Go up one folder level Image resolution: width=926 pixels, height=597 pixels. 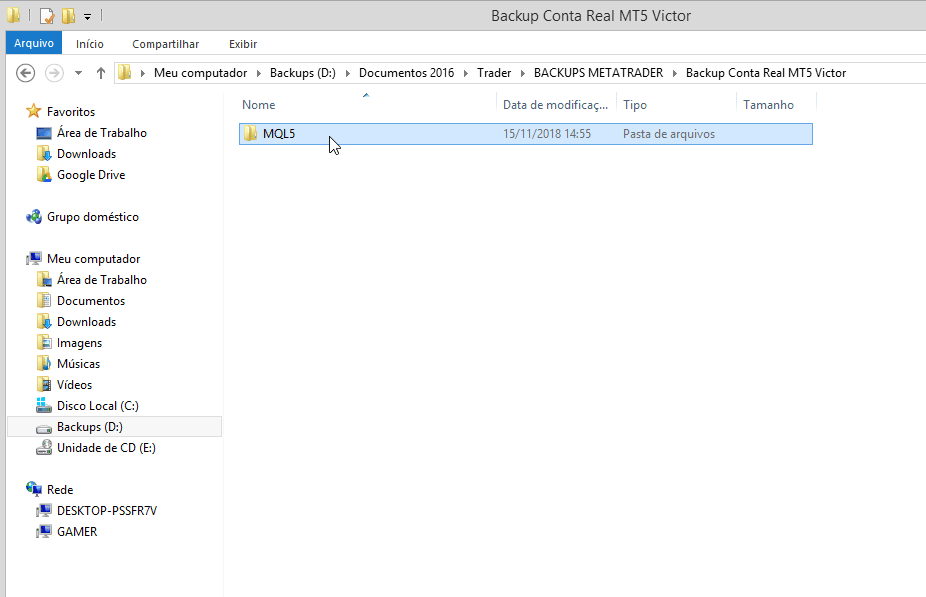point(100,73)
